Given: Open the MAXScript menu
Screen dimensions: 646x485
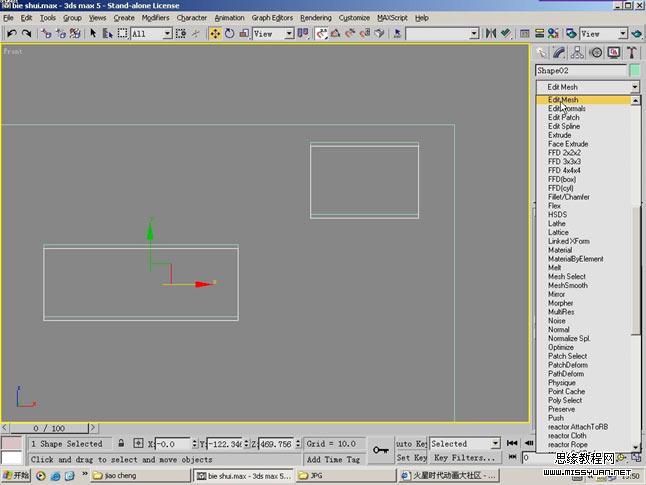Looking at the screenshot, I should pyautogui.click(x=392, y=18).
